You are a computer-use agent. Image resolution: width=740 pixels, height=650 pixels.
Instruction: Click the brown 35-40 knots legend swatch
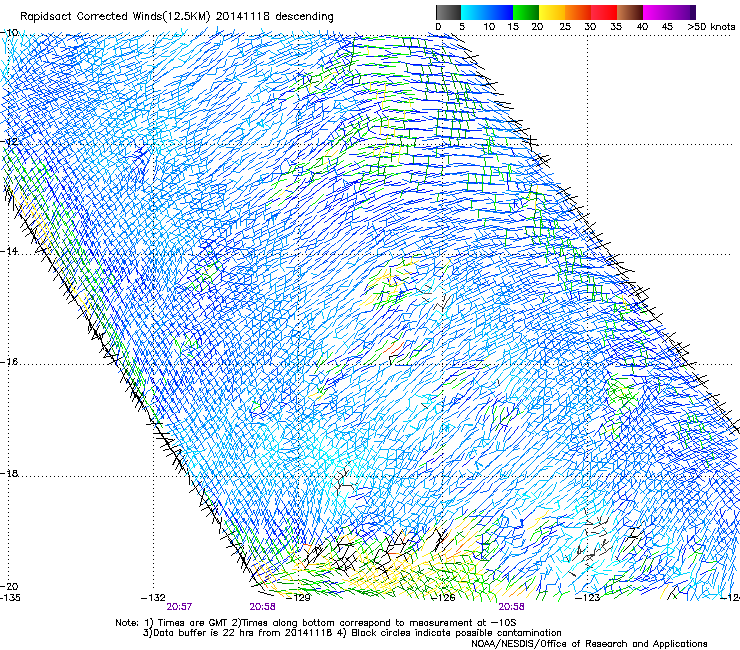pos(630,12)
